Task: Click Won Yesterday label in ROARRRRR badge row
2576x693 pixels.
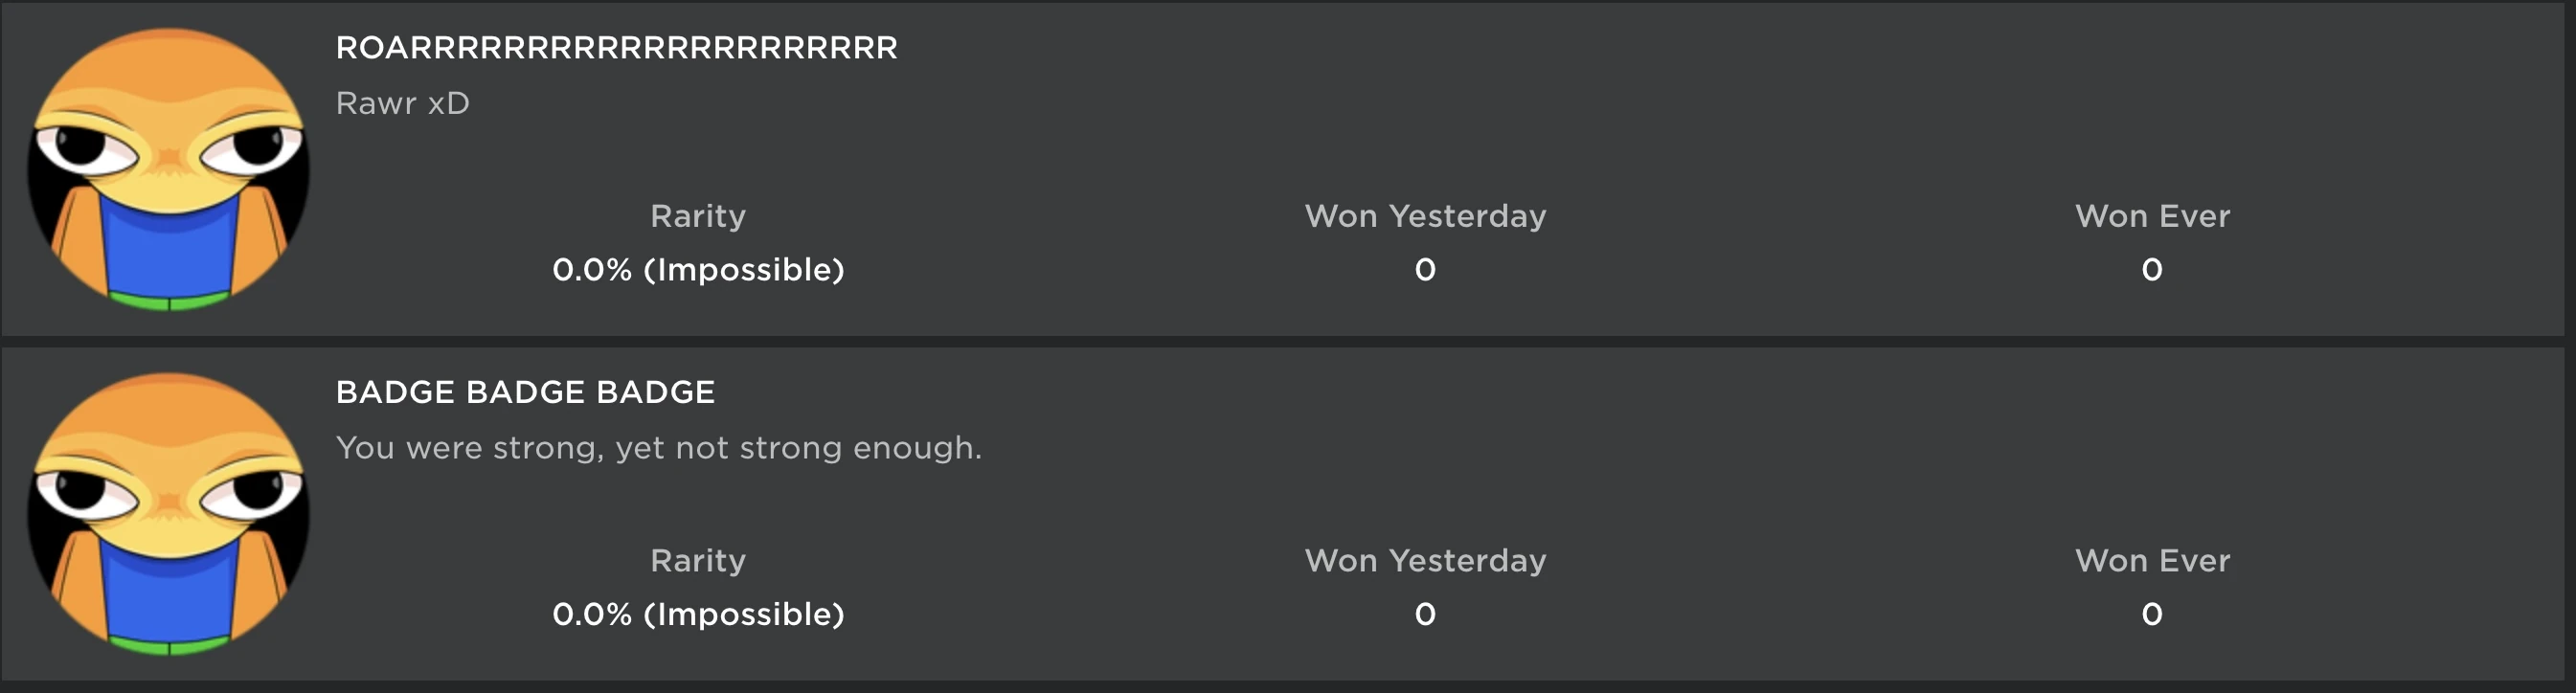Action: pyautogui.click(x=1425, y=216)
